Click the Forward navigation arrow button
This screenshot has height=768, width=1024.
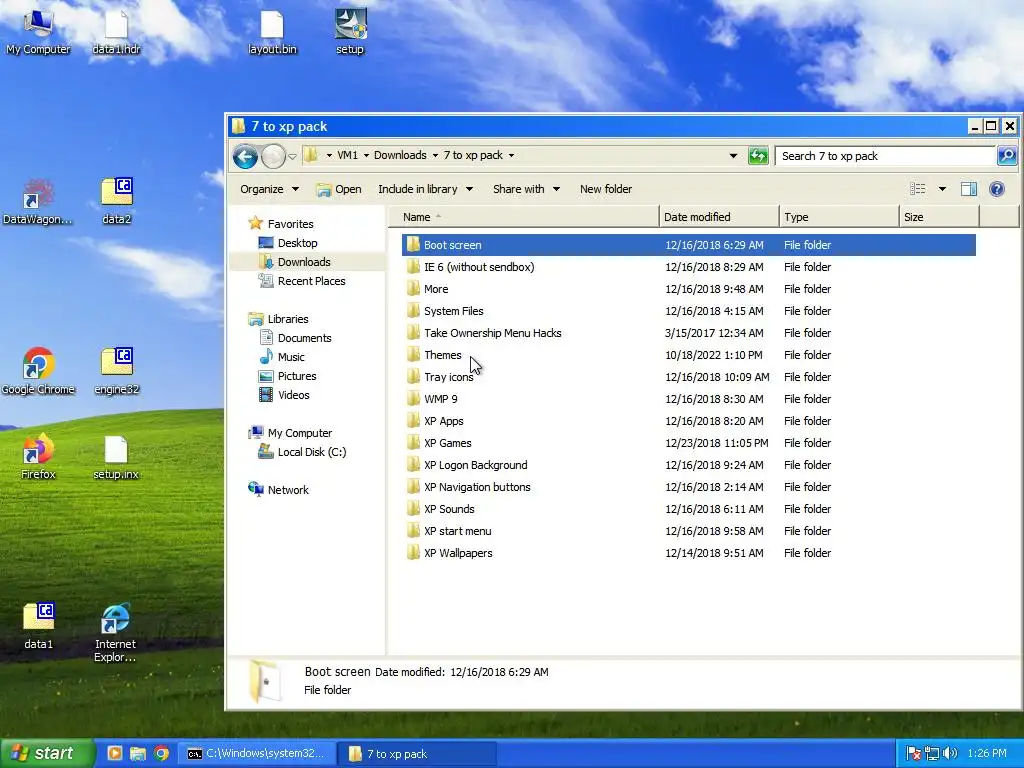[273, 156]
